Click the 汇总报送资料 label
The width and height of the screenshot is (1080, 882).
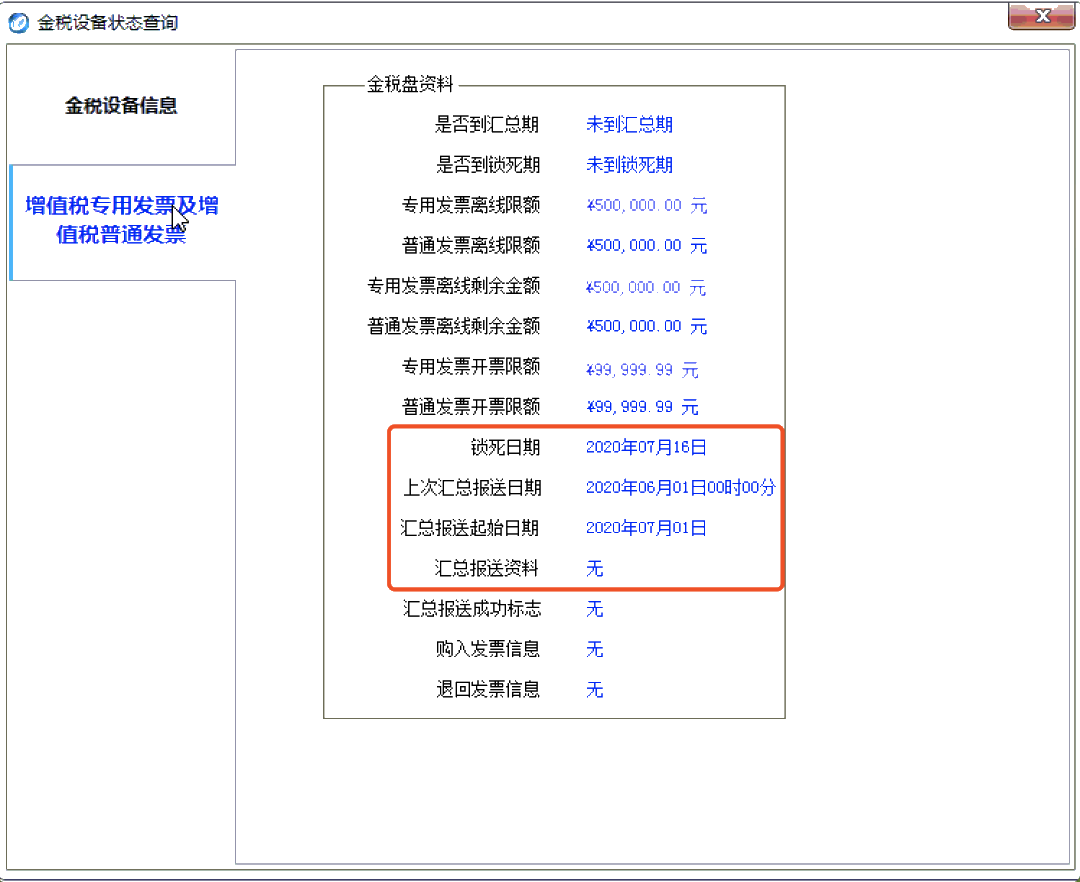(487, 569)
